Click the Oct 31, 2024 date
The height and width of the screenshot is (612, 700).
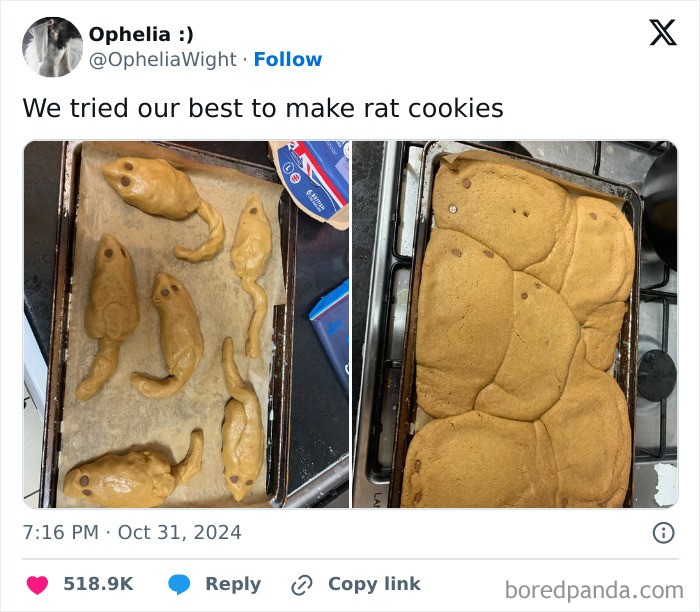tap(179, 533)
